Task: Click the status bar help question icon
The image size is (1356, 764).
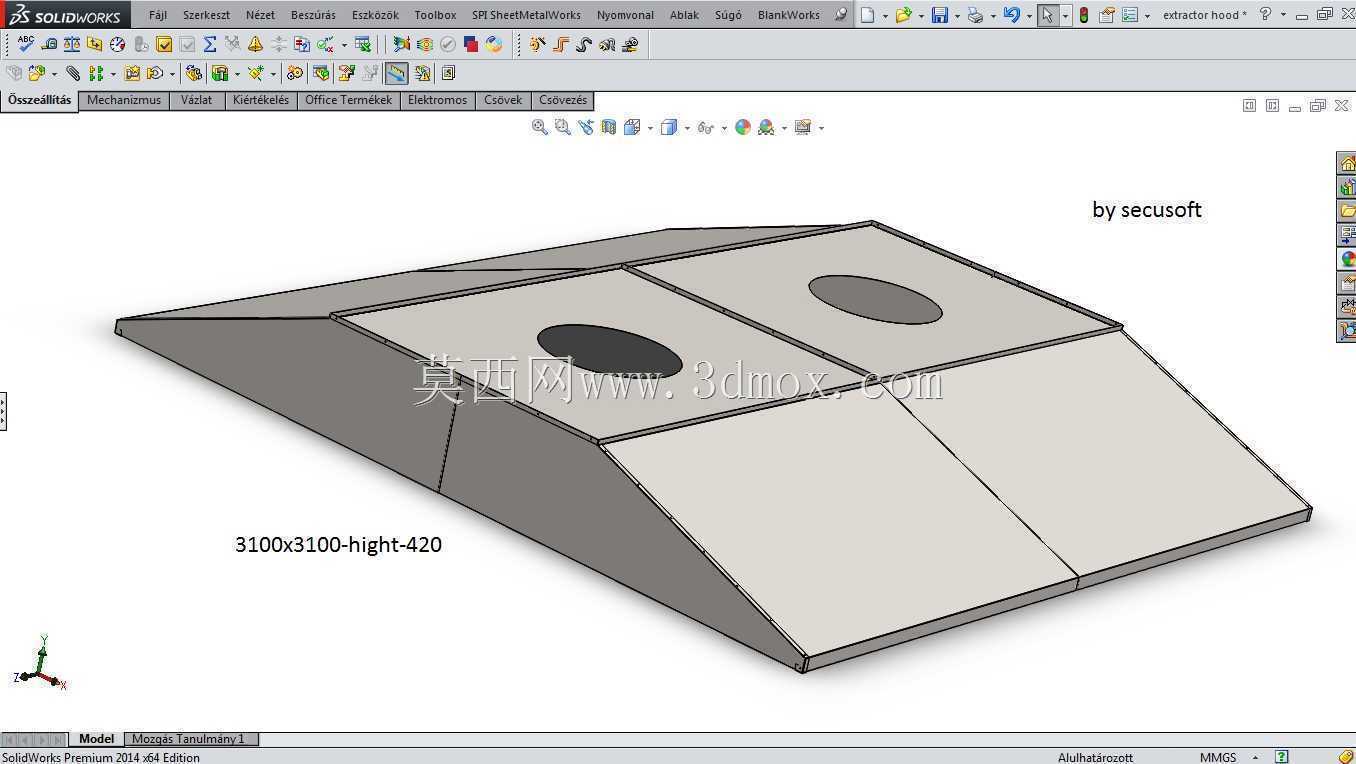Action: pos(1282,757)
